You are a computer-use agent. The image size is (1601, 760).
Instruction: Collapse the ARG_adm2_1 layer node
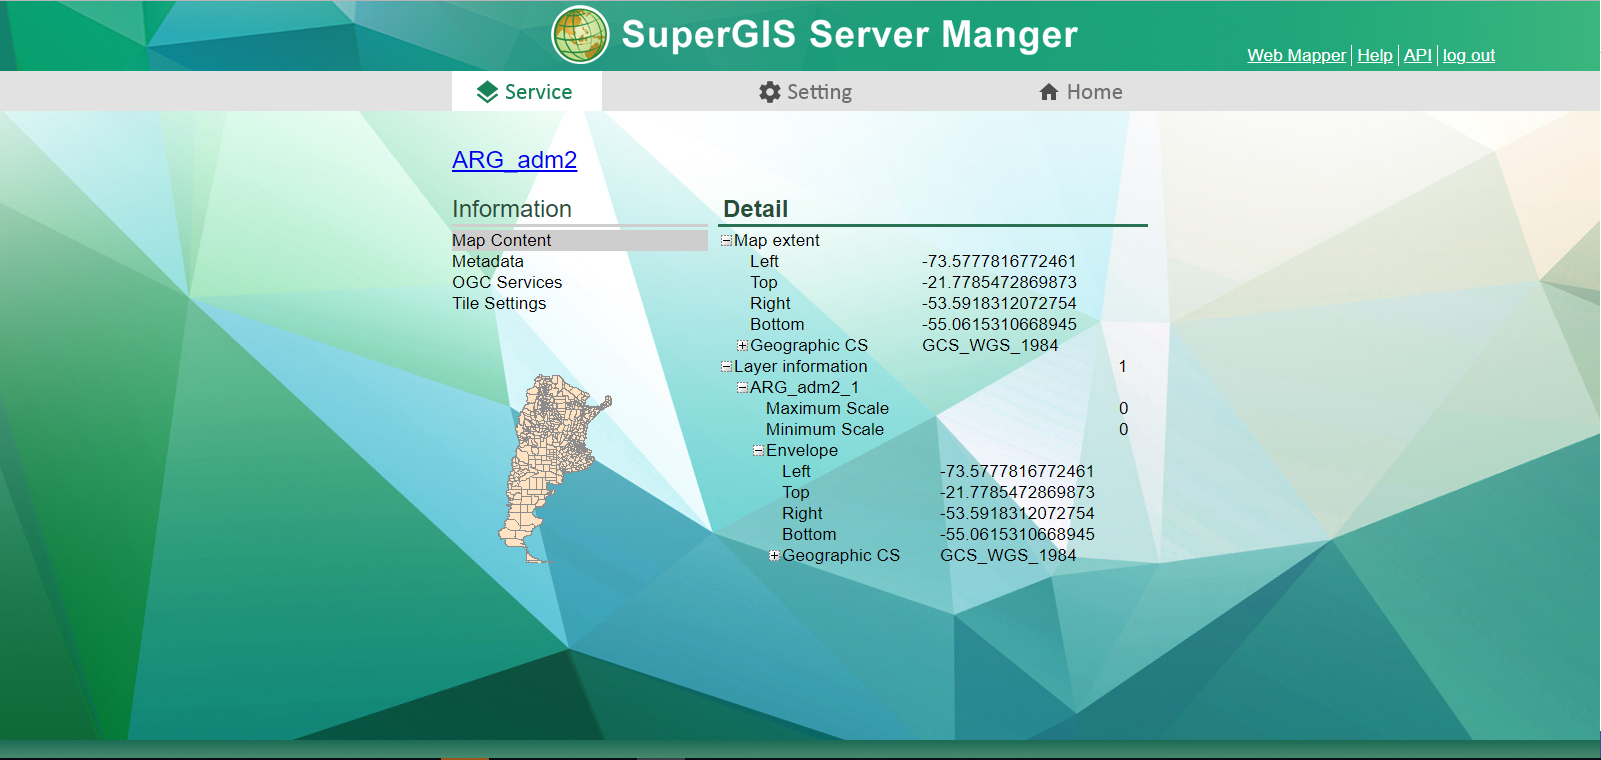point(742,387)
